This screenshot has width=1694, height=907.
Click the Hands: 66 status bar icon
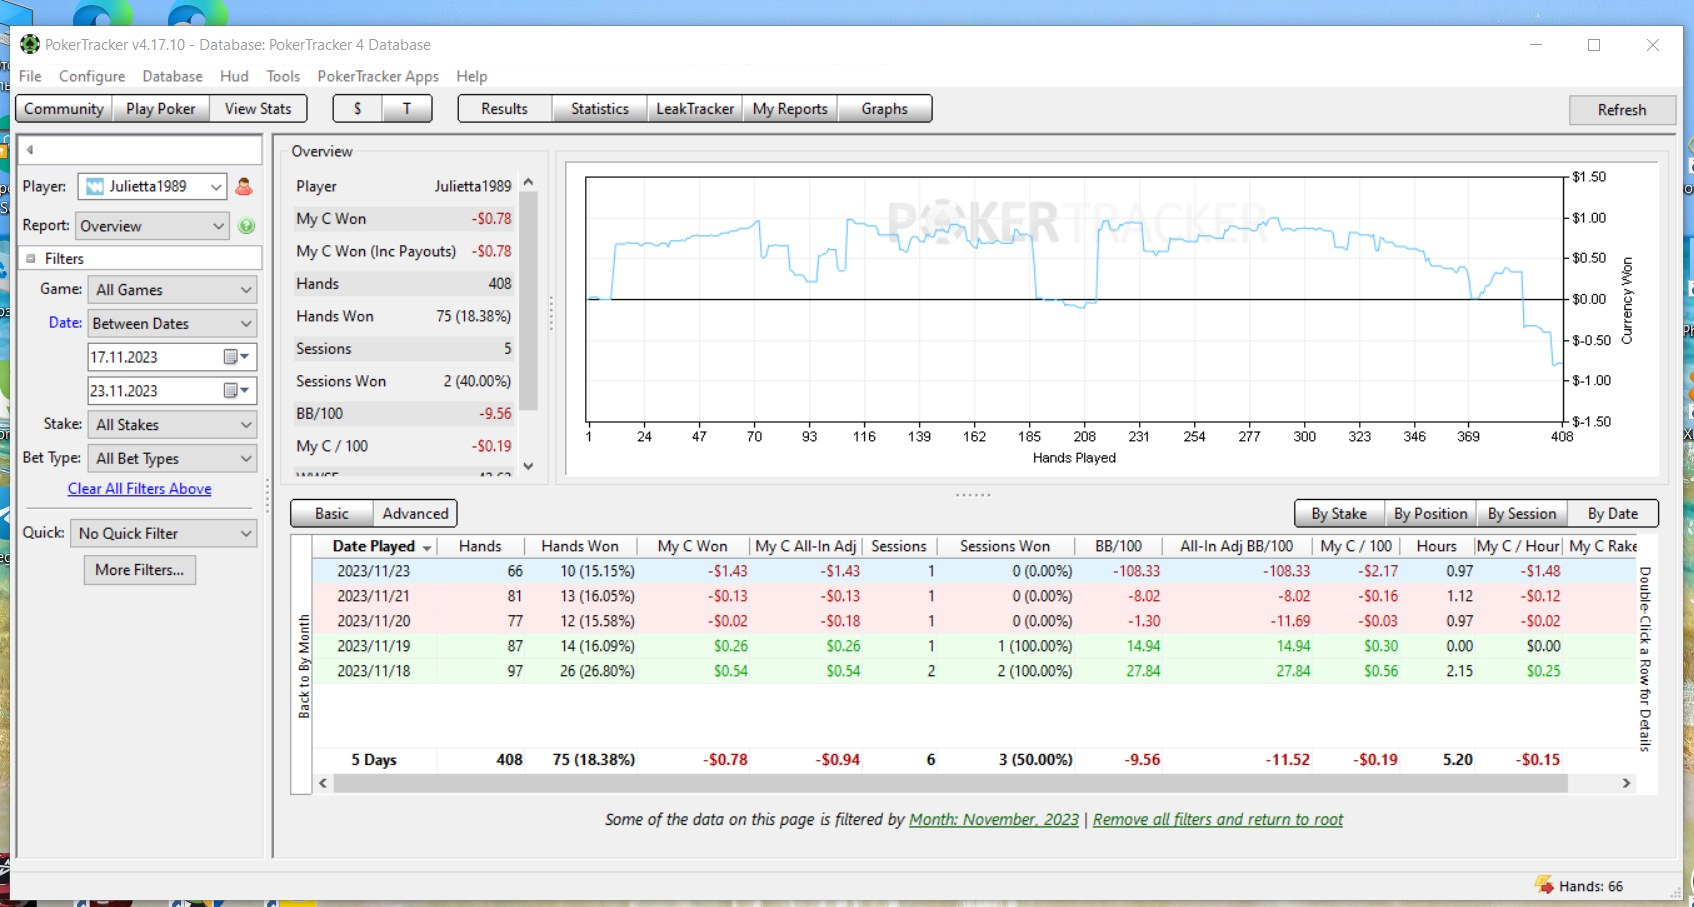click(1544, 885)
